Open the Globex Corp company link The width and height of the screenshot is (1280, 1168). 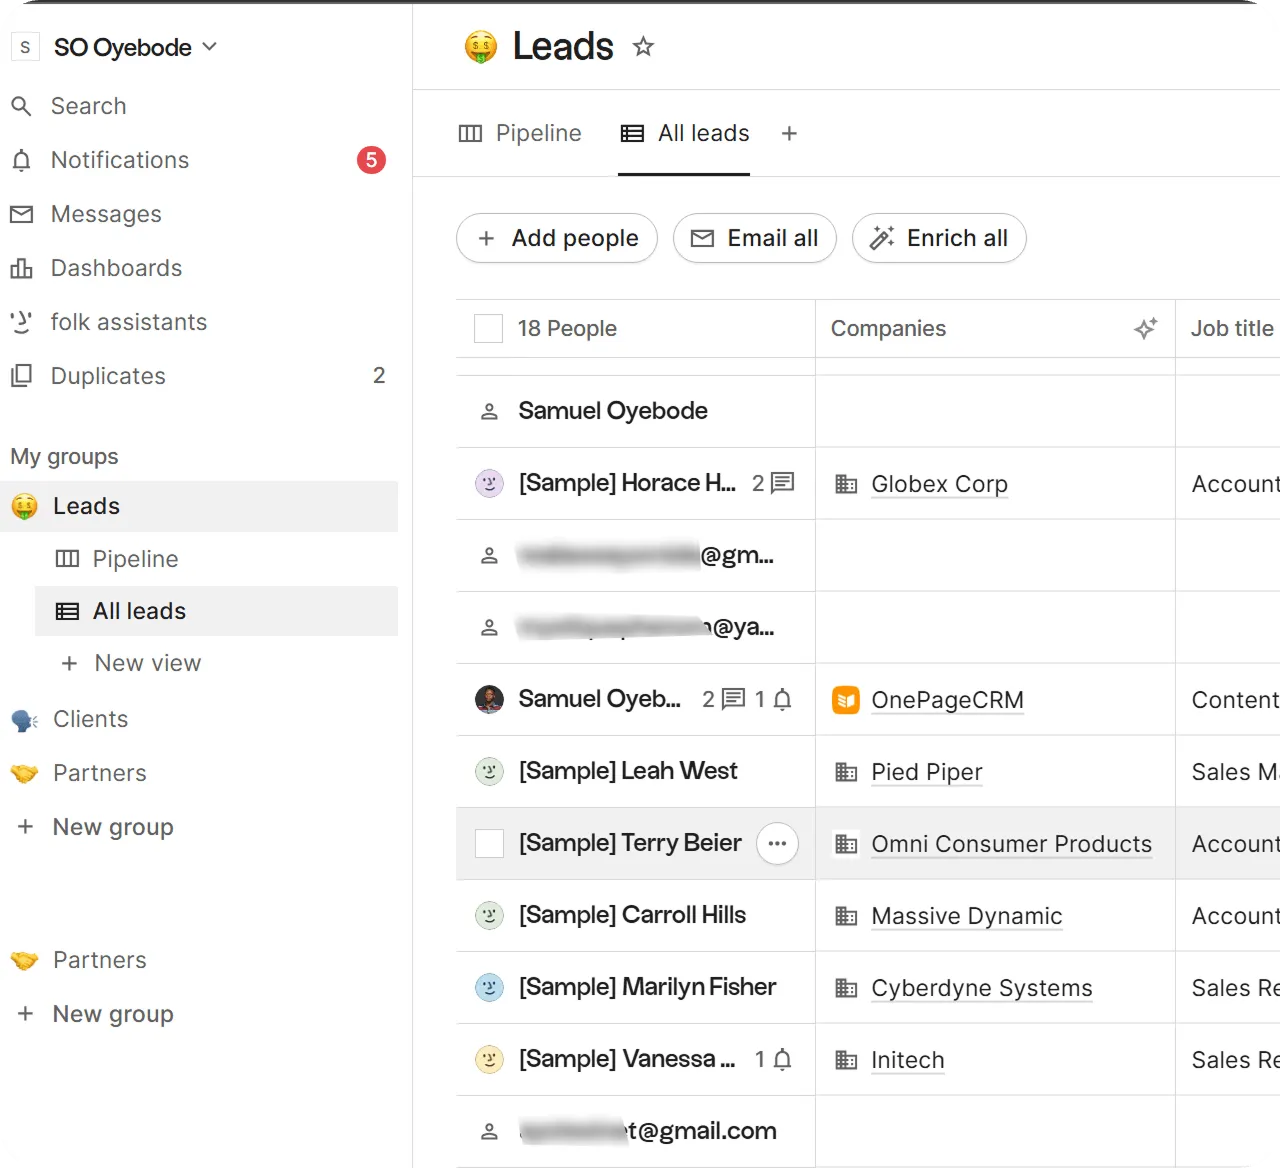939,484
